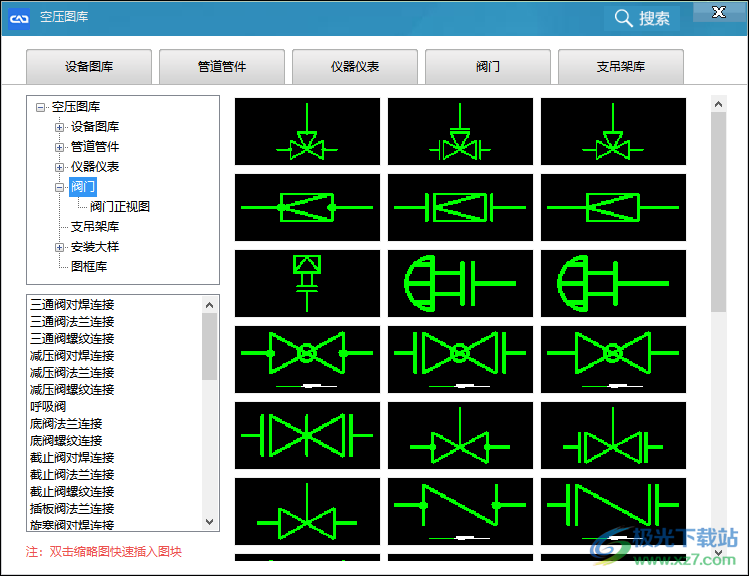Select 截止阀法兰连接 in the list
The image size is (749, 576).
[72, 475]
